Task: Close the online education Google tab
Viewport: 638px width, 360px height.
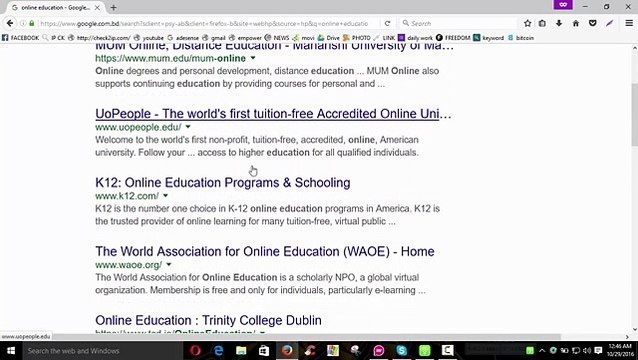Action: 97,7
